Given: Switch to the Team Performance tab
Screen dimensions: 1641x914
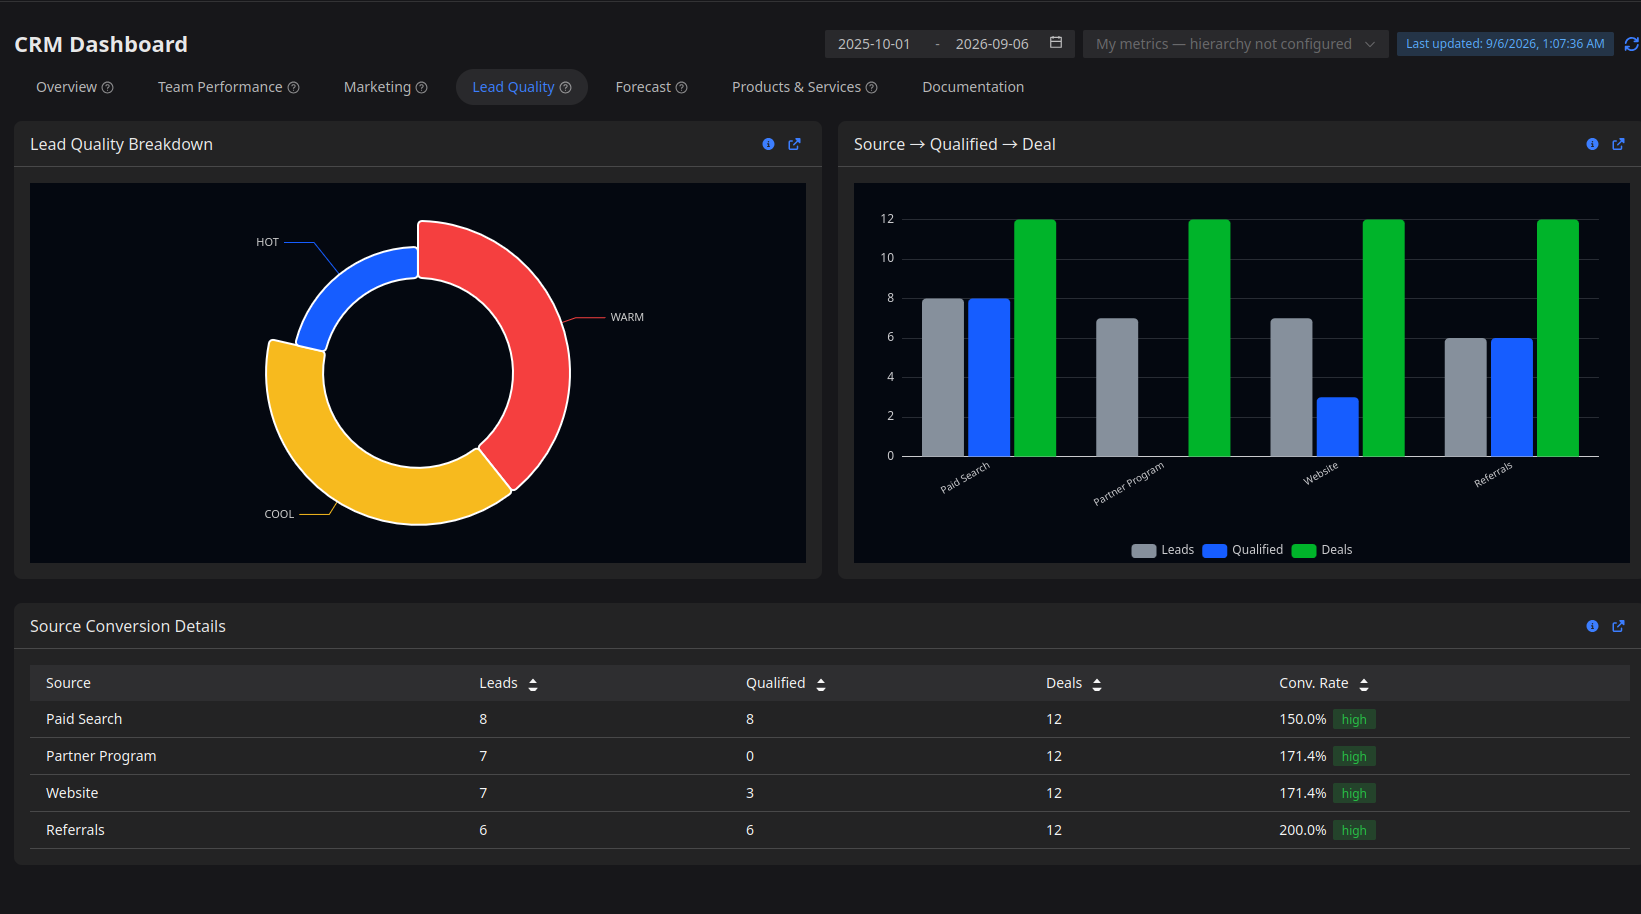Looking at the screenshot, I should coord(228,87).
